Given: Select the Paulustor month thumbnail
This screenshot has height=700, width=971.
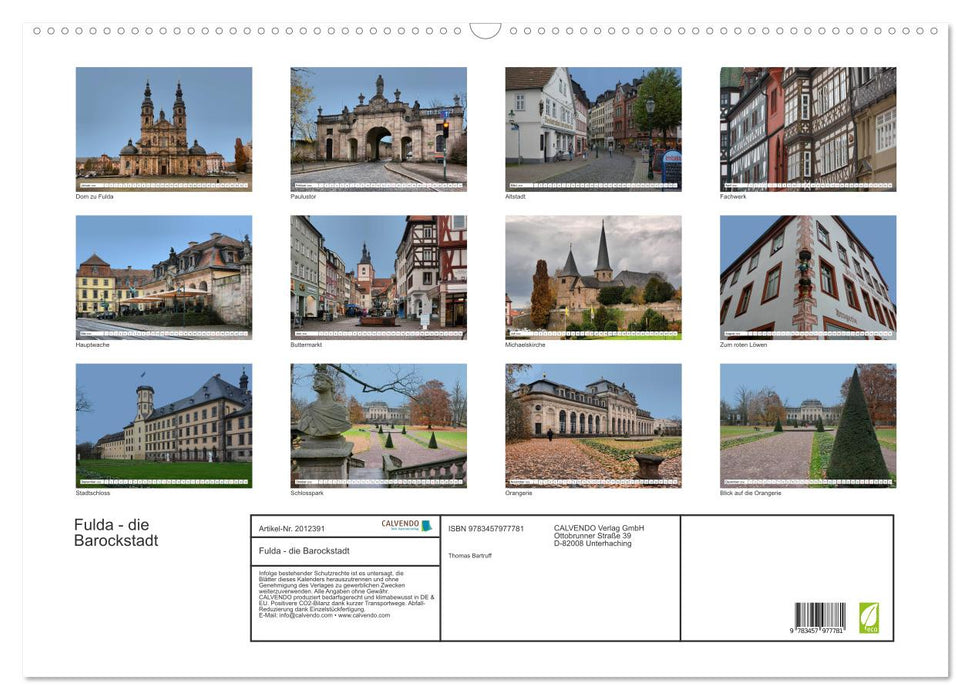Looking at the screenshot, I should pos(378,128).
